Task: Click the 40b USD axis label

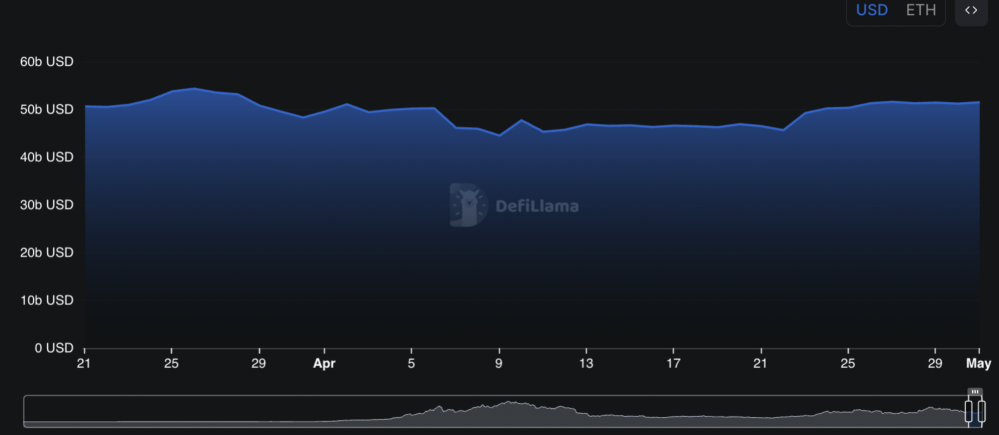Action: (47, 157)
